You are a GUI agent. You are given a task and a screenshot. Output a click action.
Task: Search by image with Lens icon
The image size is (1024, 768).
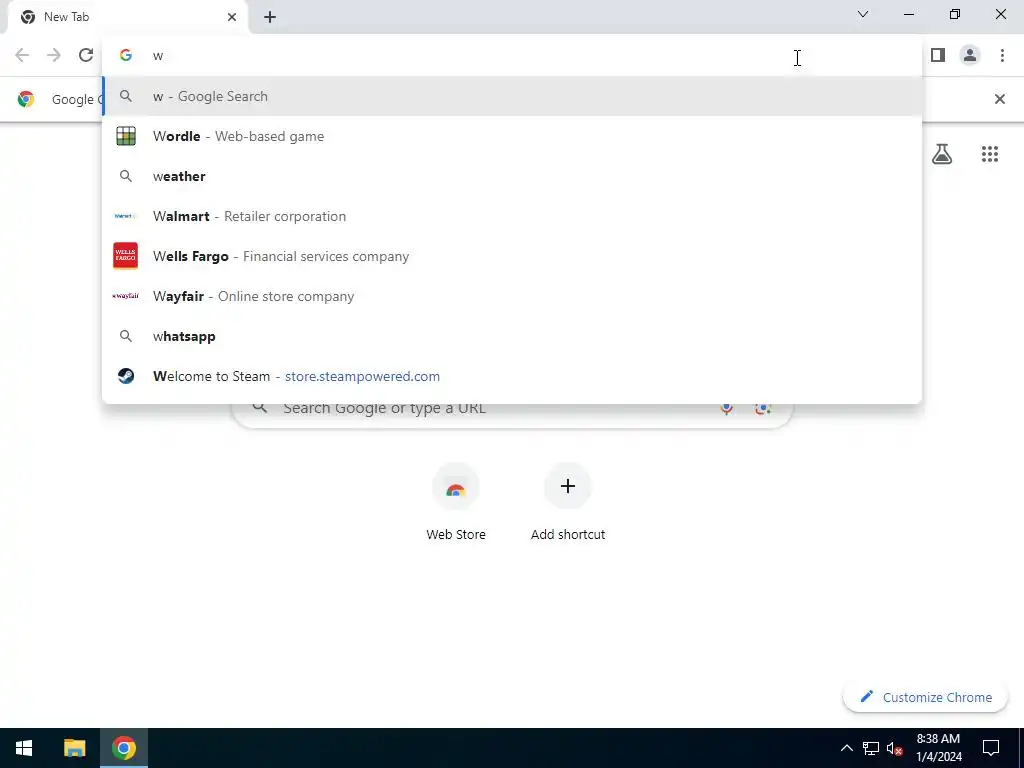click(762, 409)
